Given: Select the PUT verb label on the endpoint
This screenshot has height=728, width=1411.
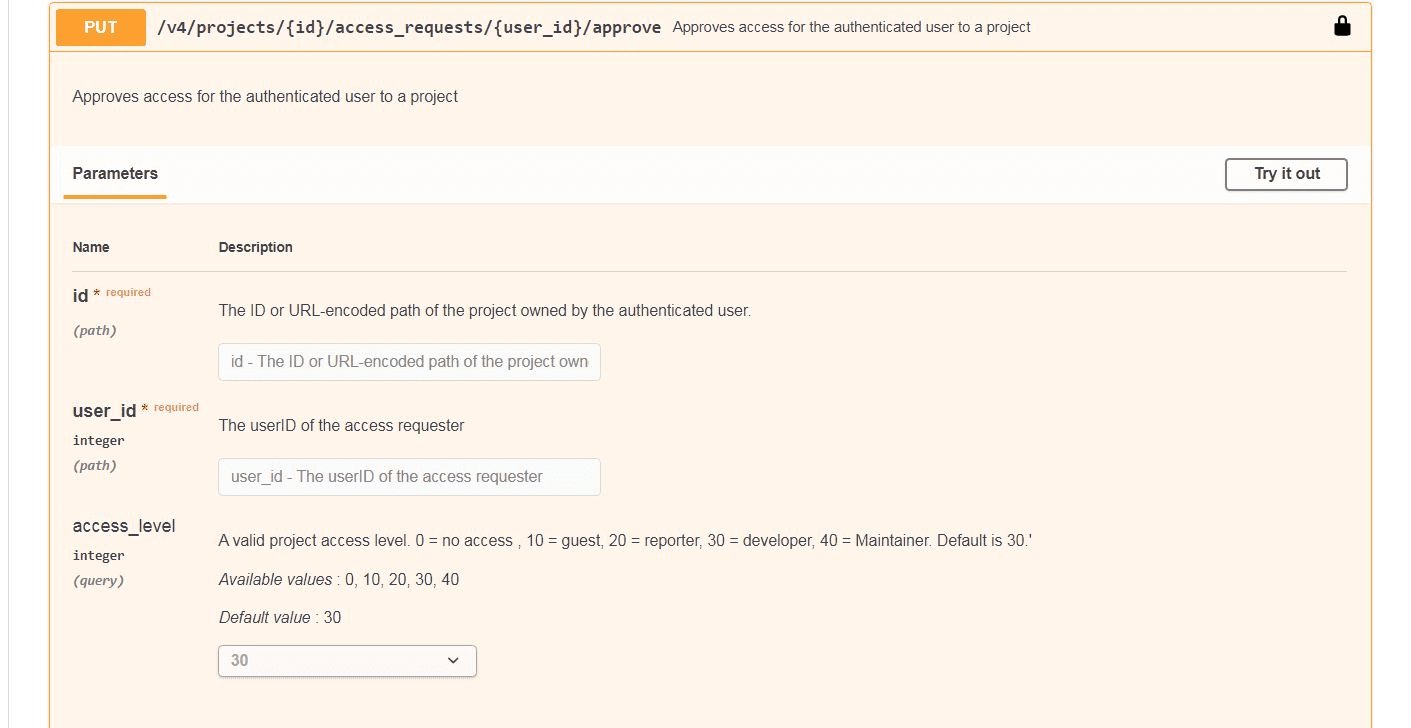Looking at the screenshot, I should coord(99,27).
